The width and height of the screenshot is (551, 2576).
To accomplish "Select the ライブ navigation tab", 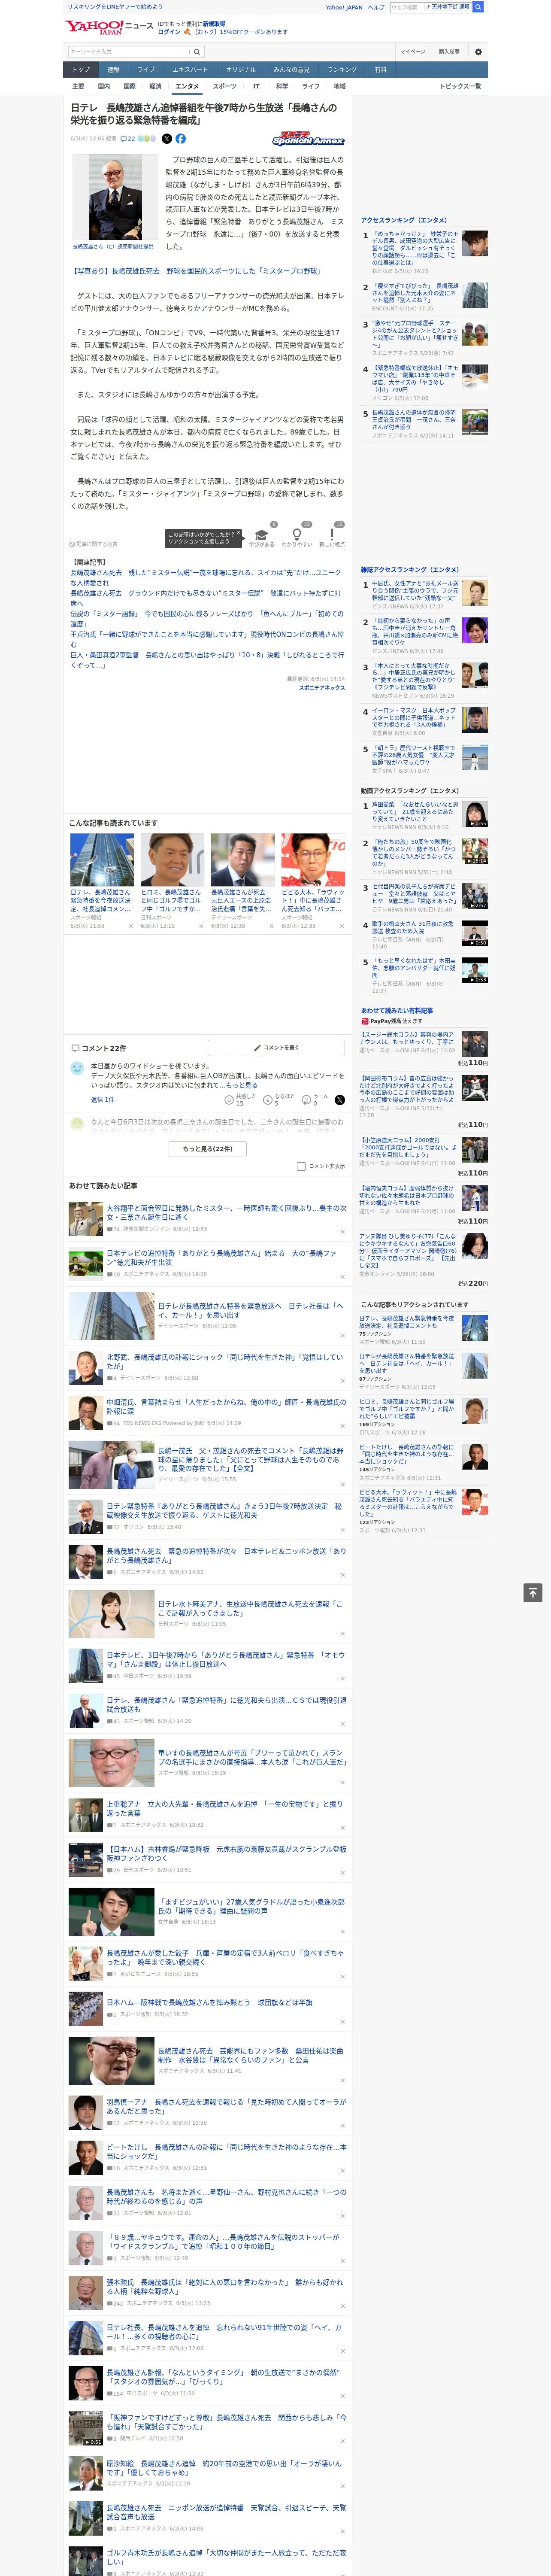I will click(x=146, y=70).
